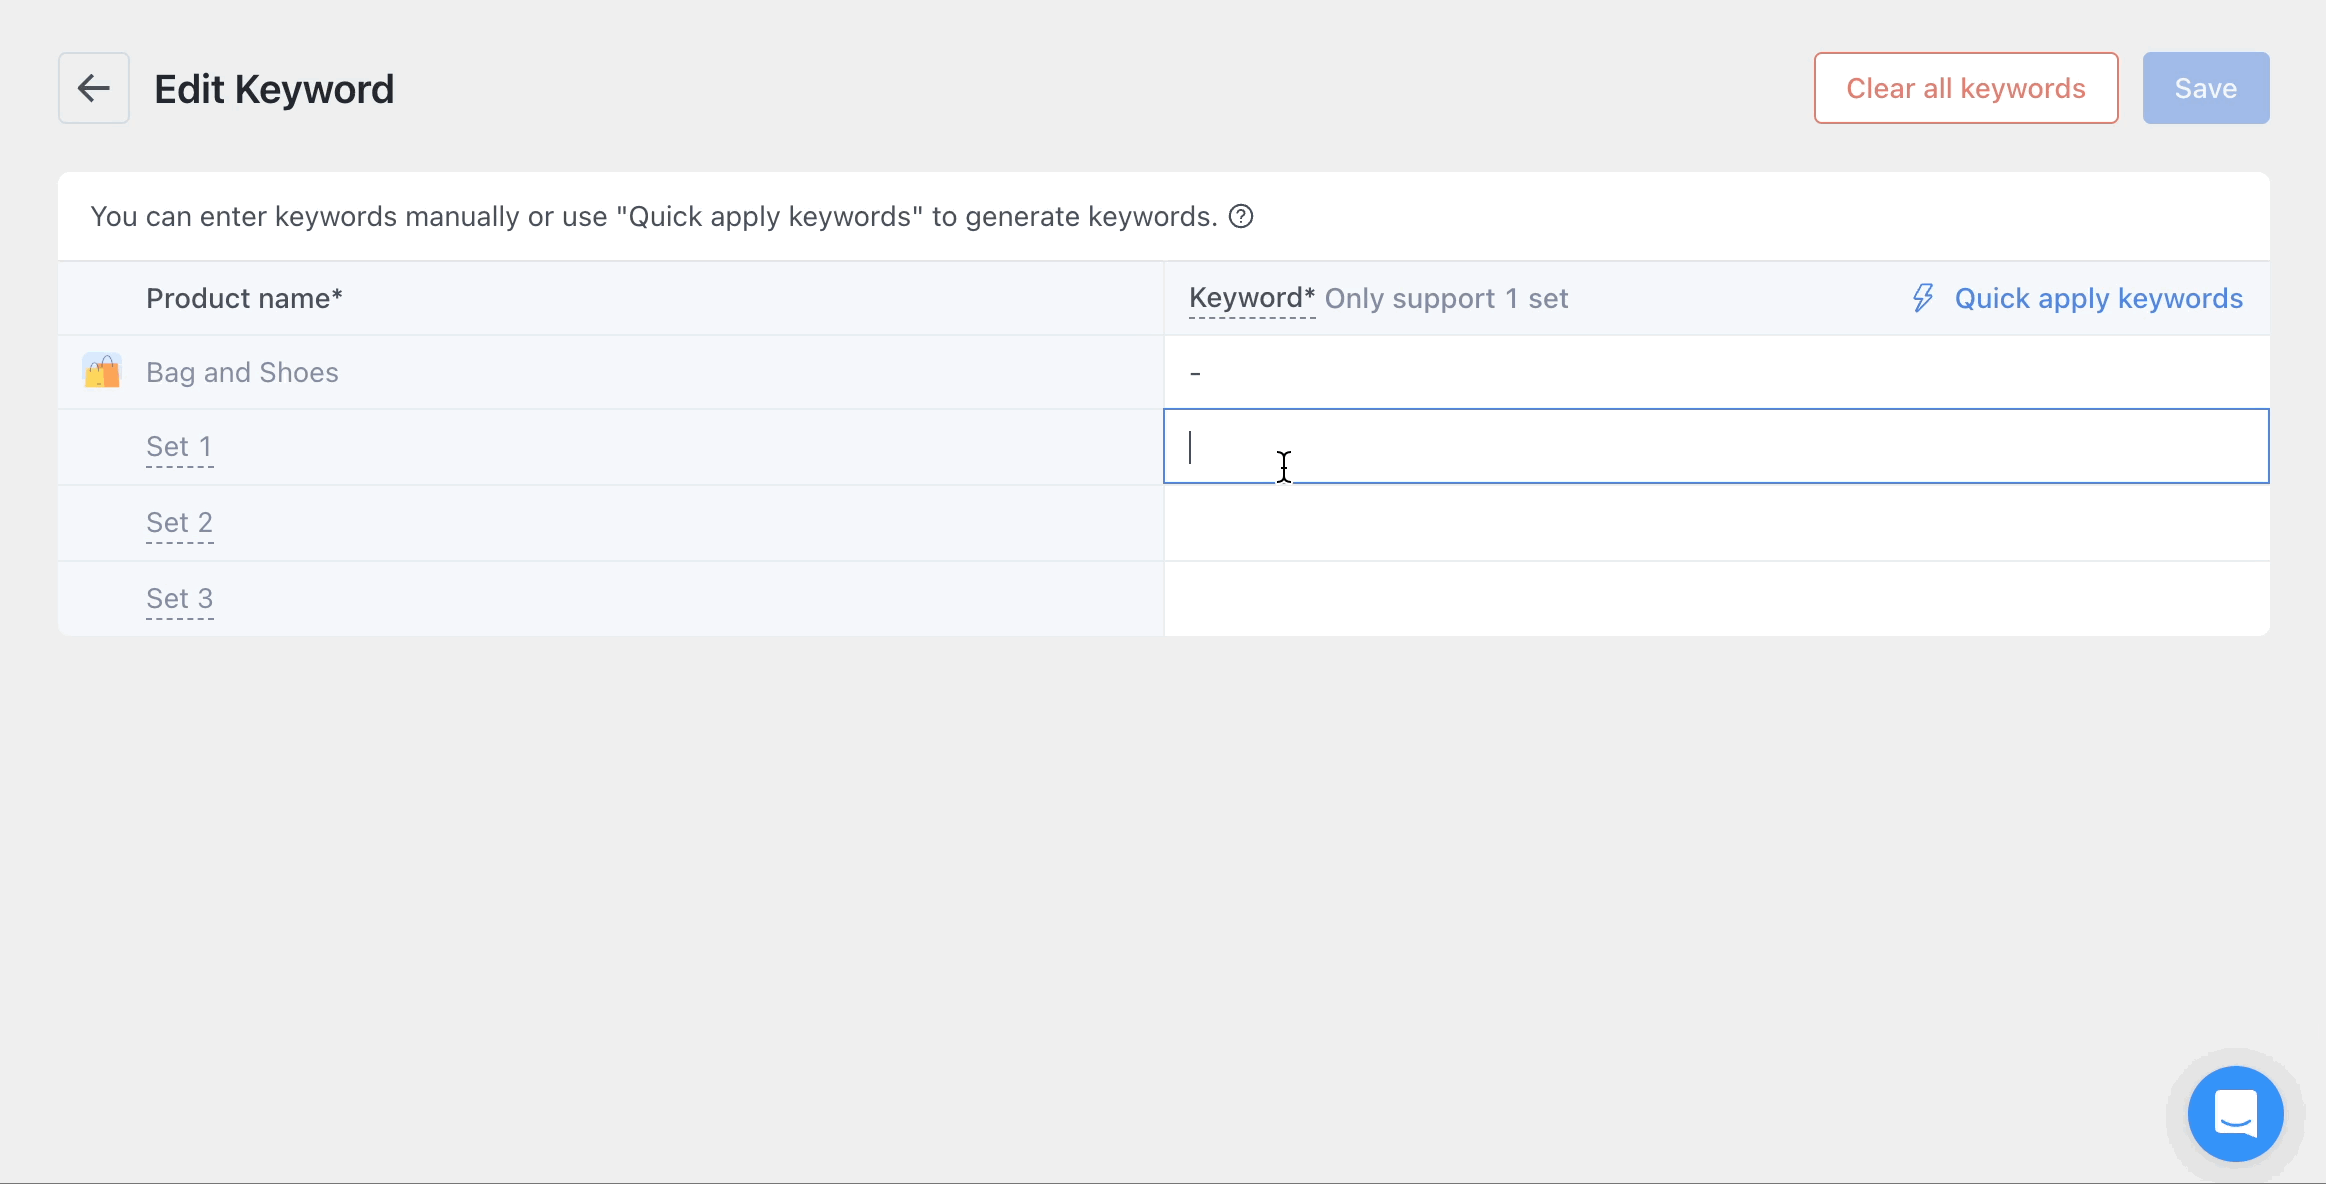Click the Bag and Shoes product name

click(x=242, y=372)
